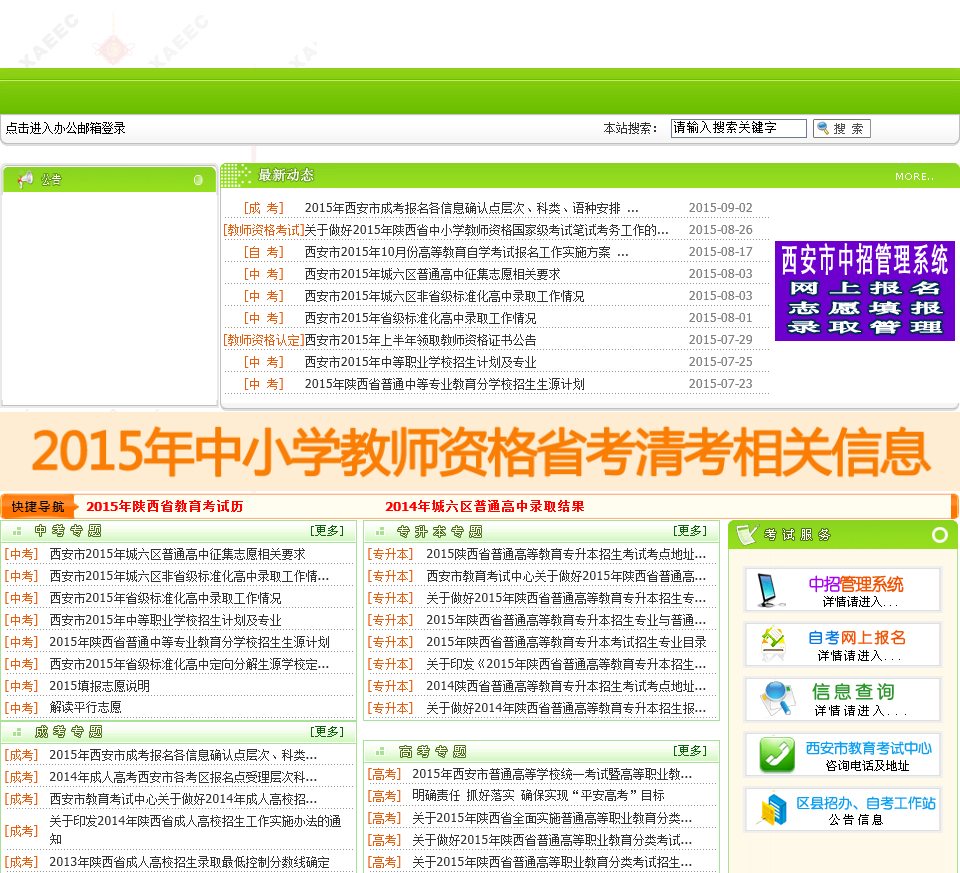The height and width of the screenshot is (873, 960).
Task: Open 更多 link of 成考专题 section
Action: coord(327,731)
